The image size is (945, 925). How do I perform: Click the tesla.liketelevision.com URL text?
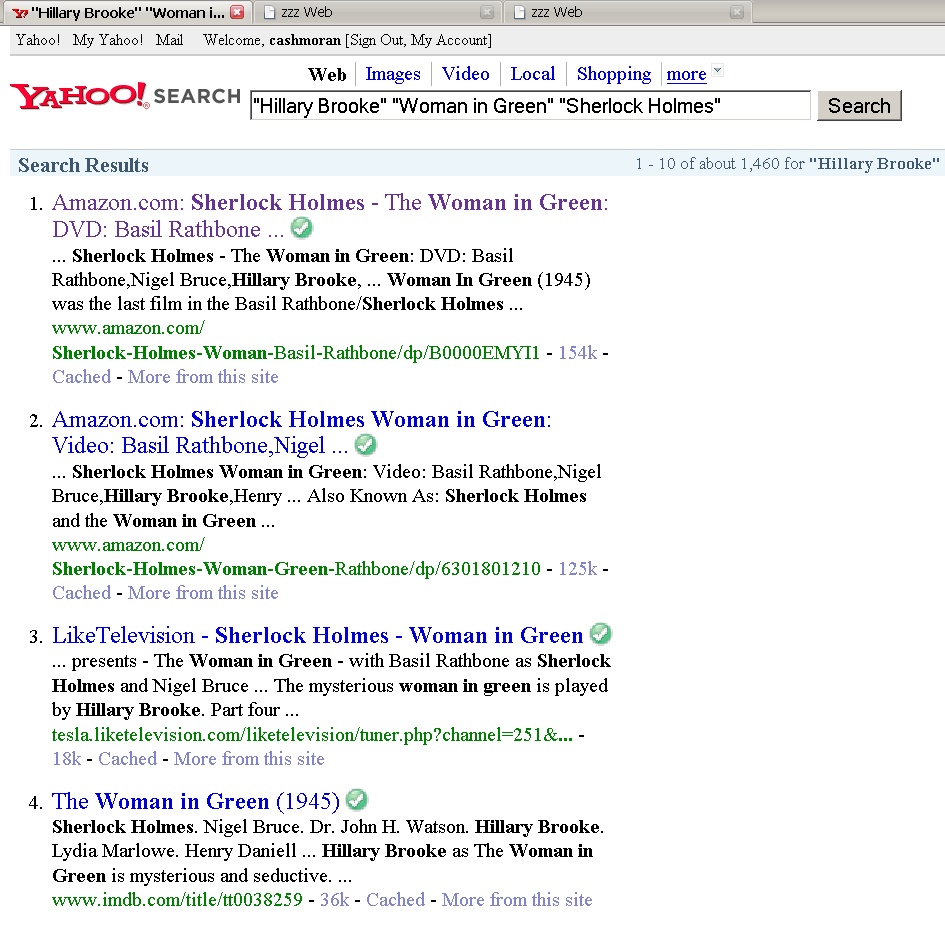coord(312,735)
